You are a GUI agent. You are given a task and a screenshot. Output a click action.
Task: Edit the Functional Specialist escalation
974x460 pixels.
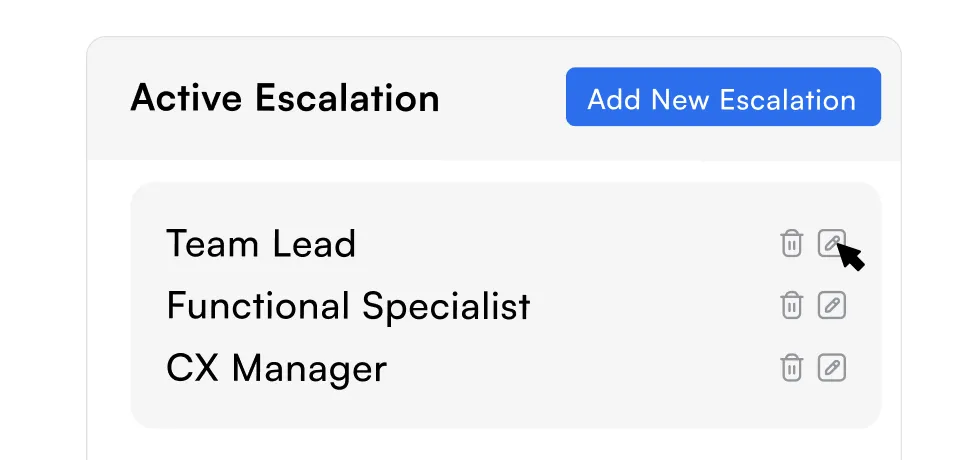pos(831,305)
